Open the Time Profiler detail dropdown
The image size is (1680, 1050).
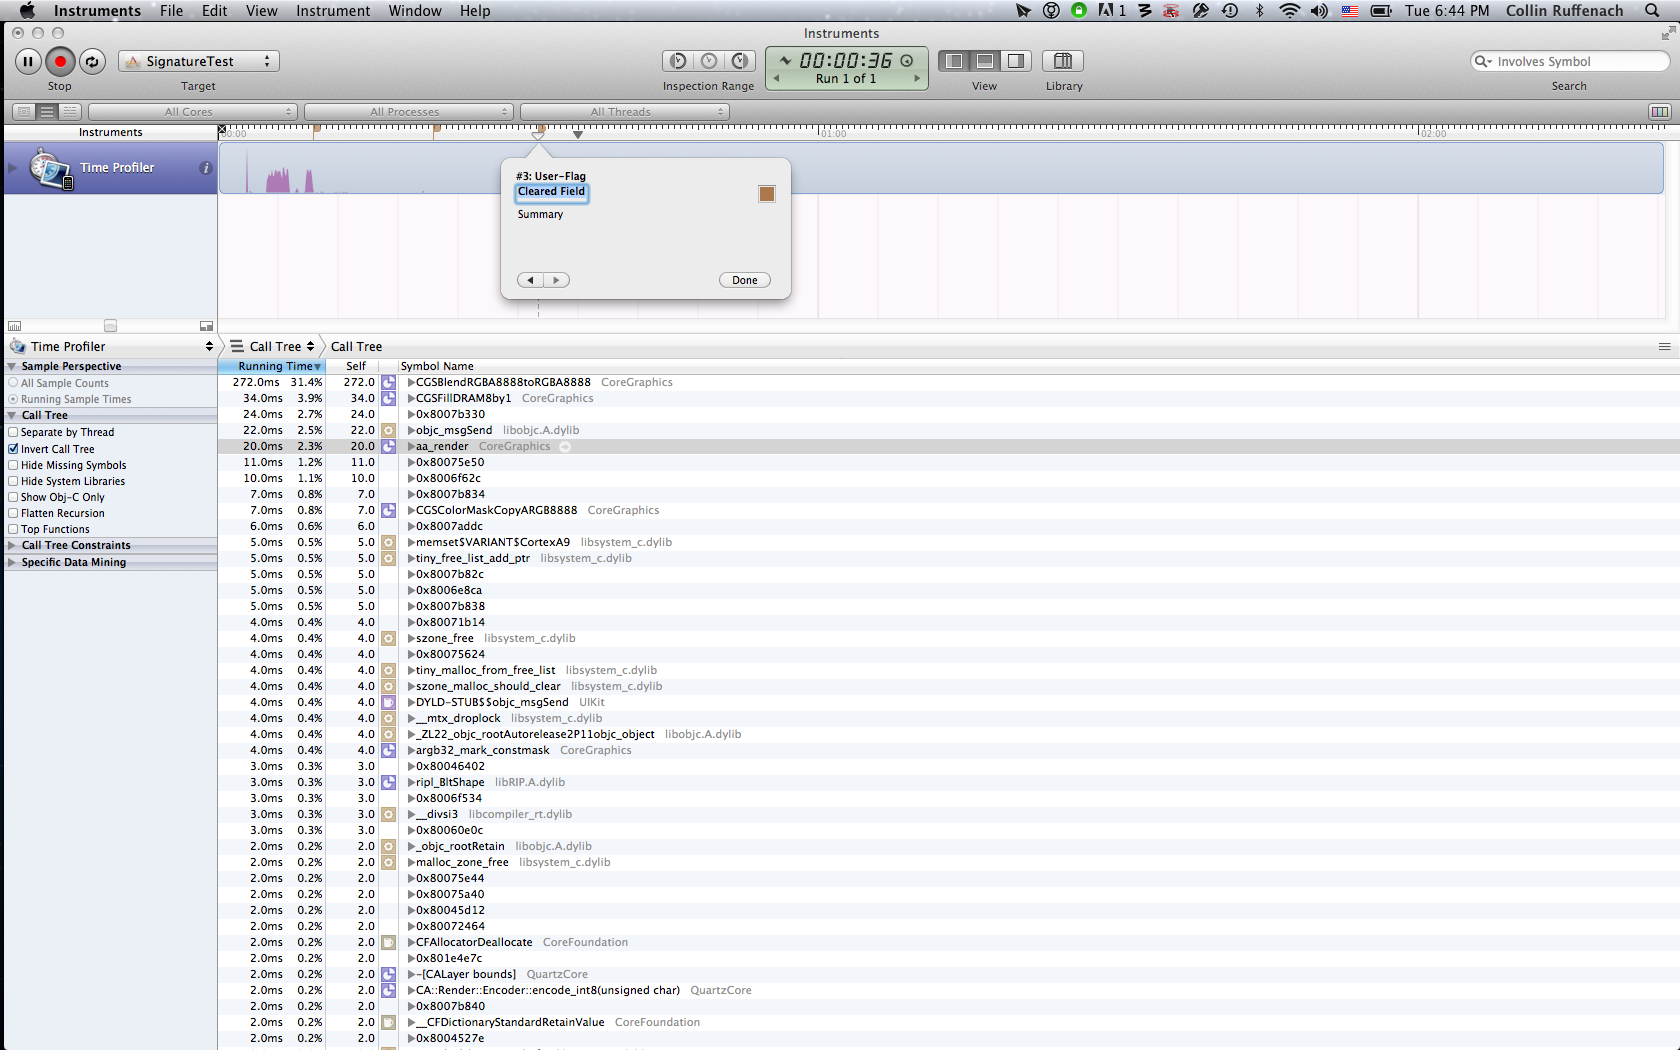(x=111, y=346)
